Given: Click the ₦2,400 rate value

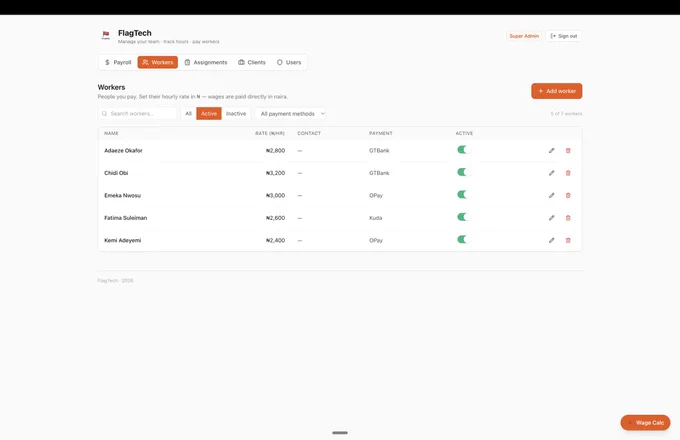Looking at the screenshot, I should click(275, 240).
